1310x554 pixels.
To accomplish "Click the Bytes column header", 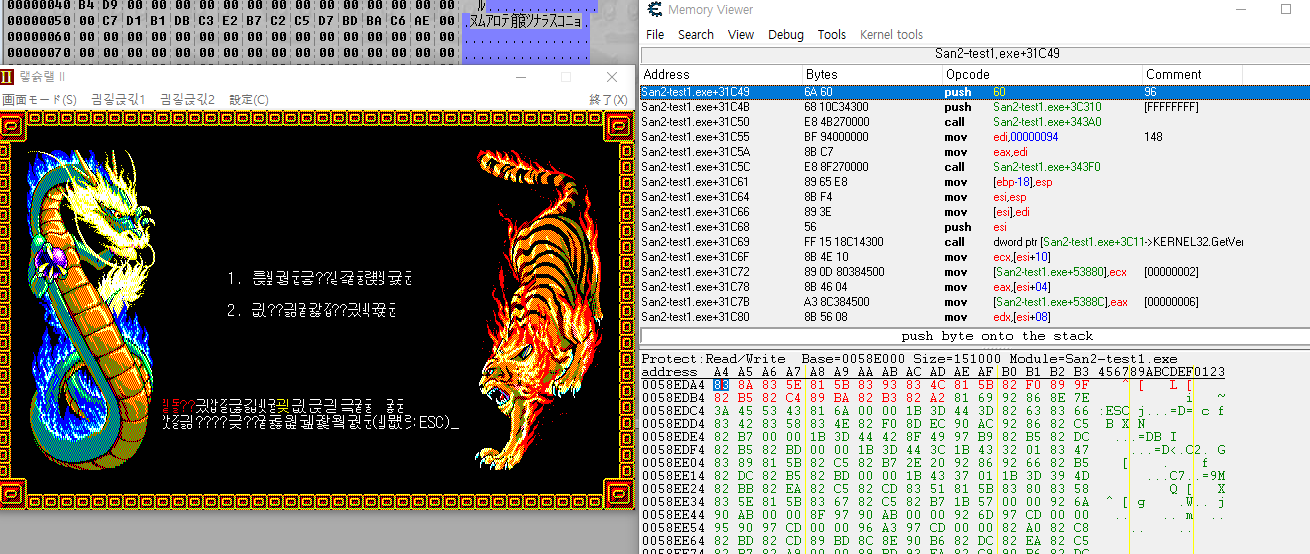I will [872, 74].
